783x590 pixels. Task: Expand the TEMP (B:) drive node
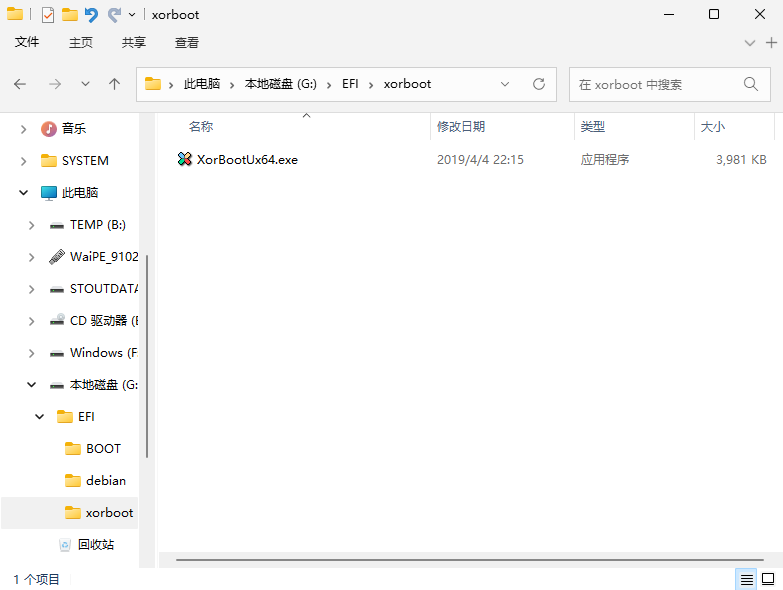point(31,225)
